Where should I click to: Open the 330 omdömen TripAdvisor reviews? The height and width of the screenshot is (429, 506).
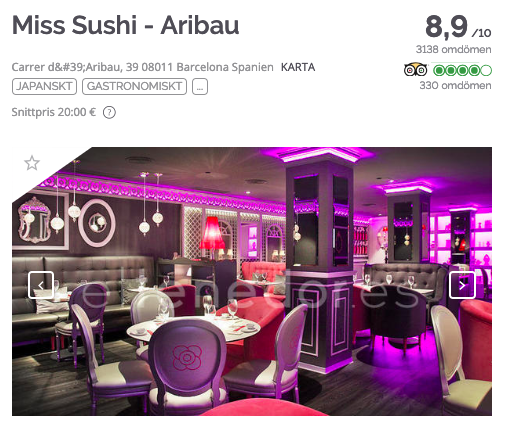point(455,85)
